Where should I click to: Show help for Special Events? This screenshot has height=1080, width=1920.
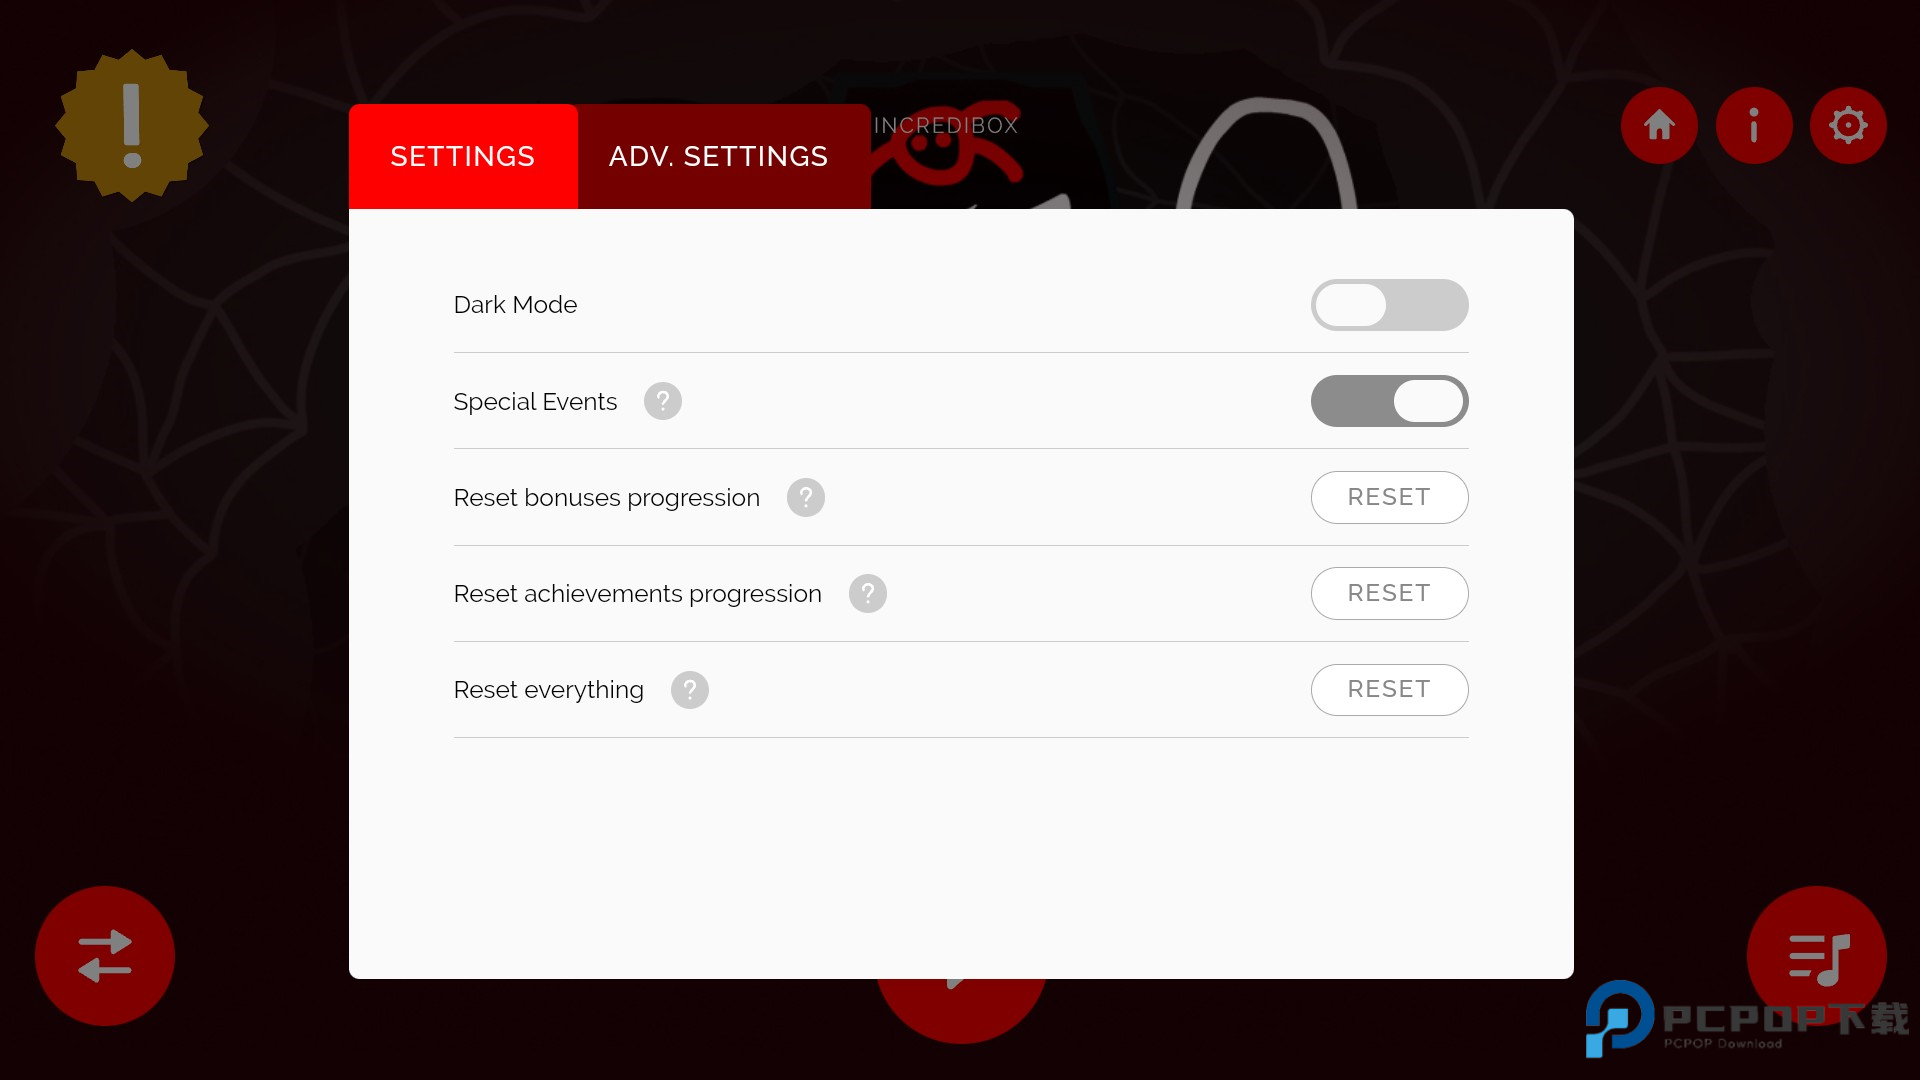(x=662, y=401)
